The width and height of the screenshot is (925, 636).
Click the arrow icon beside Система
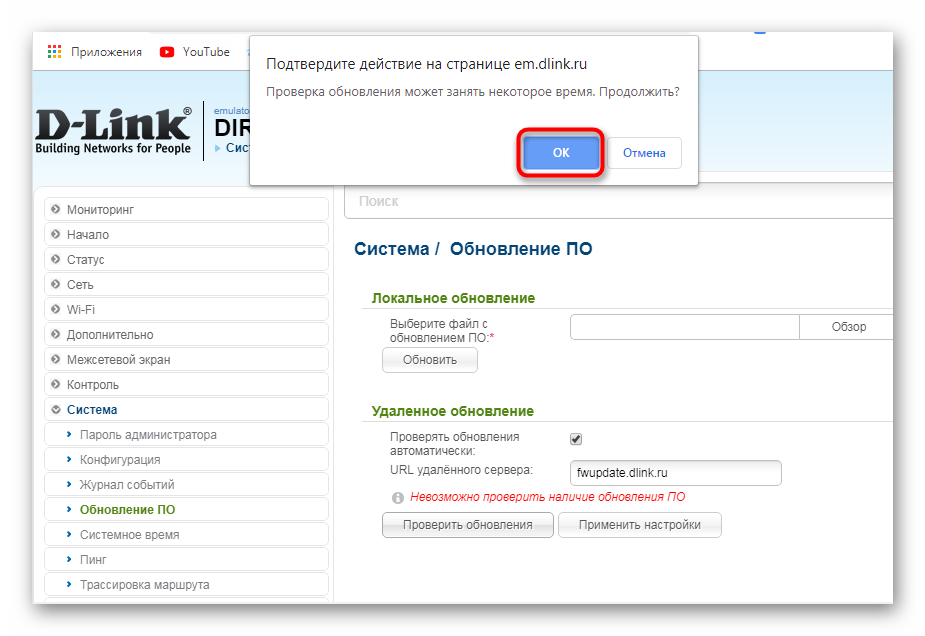coord(55,409)
